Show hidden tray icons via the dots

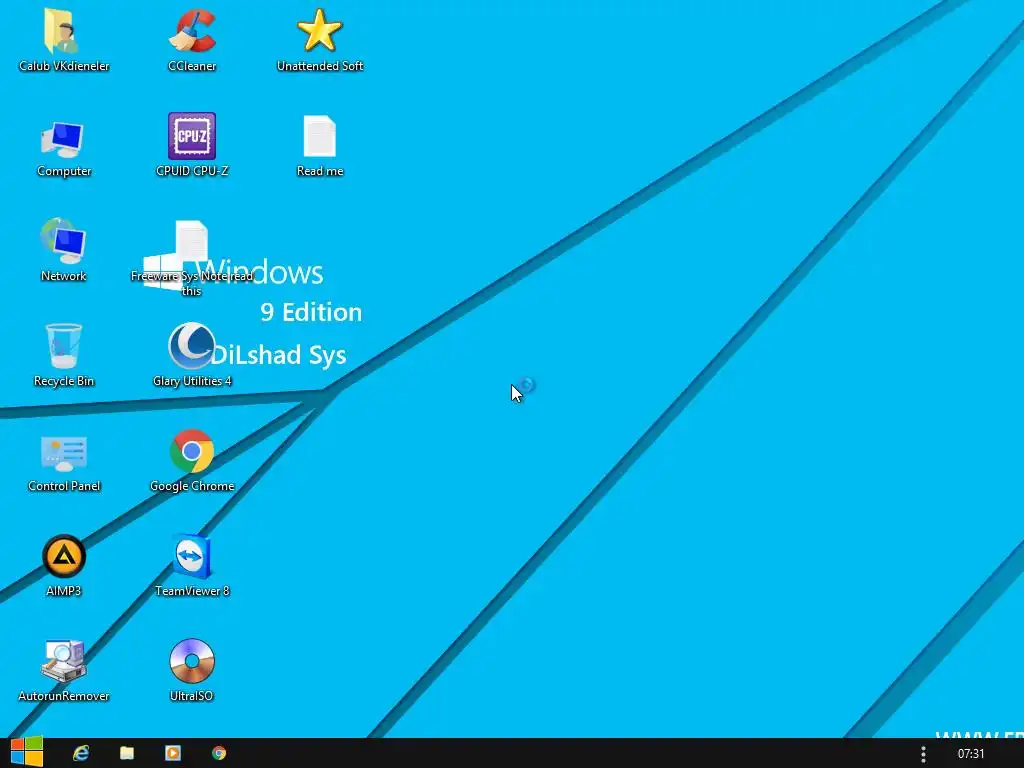point(923,754)
